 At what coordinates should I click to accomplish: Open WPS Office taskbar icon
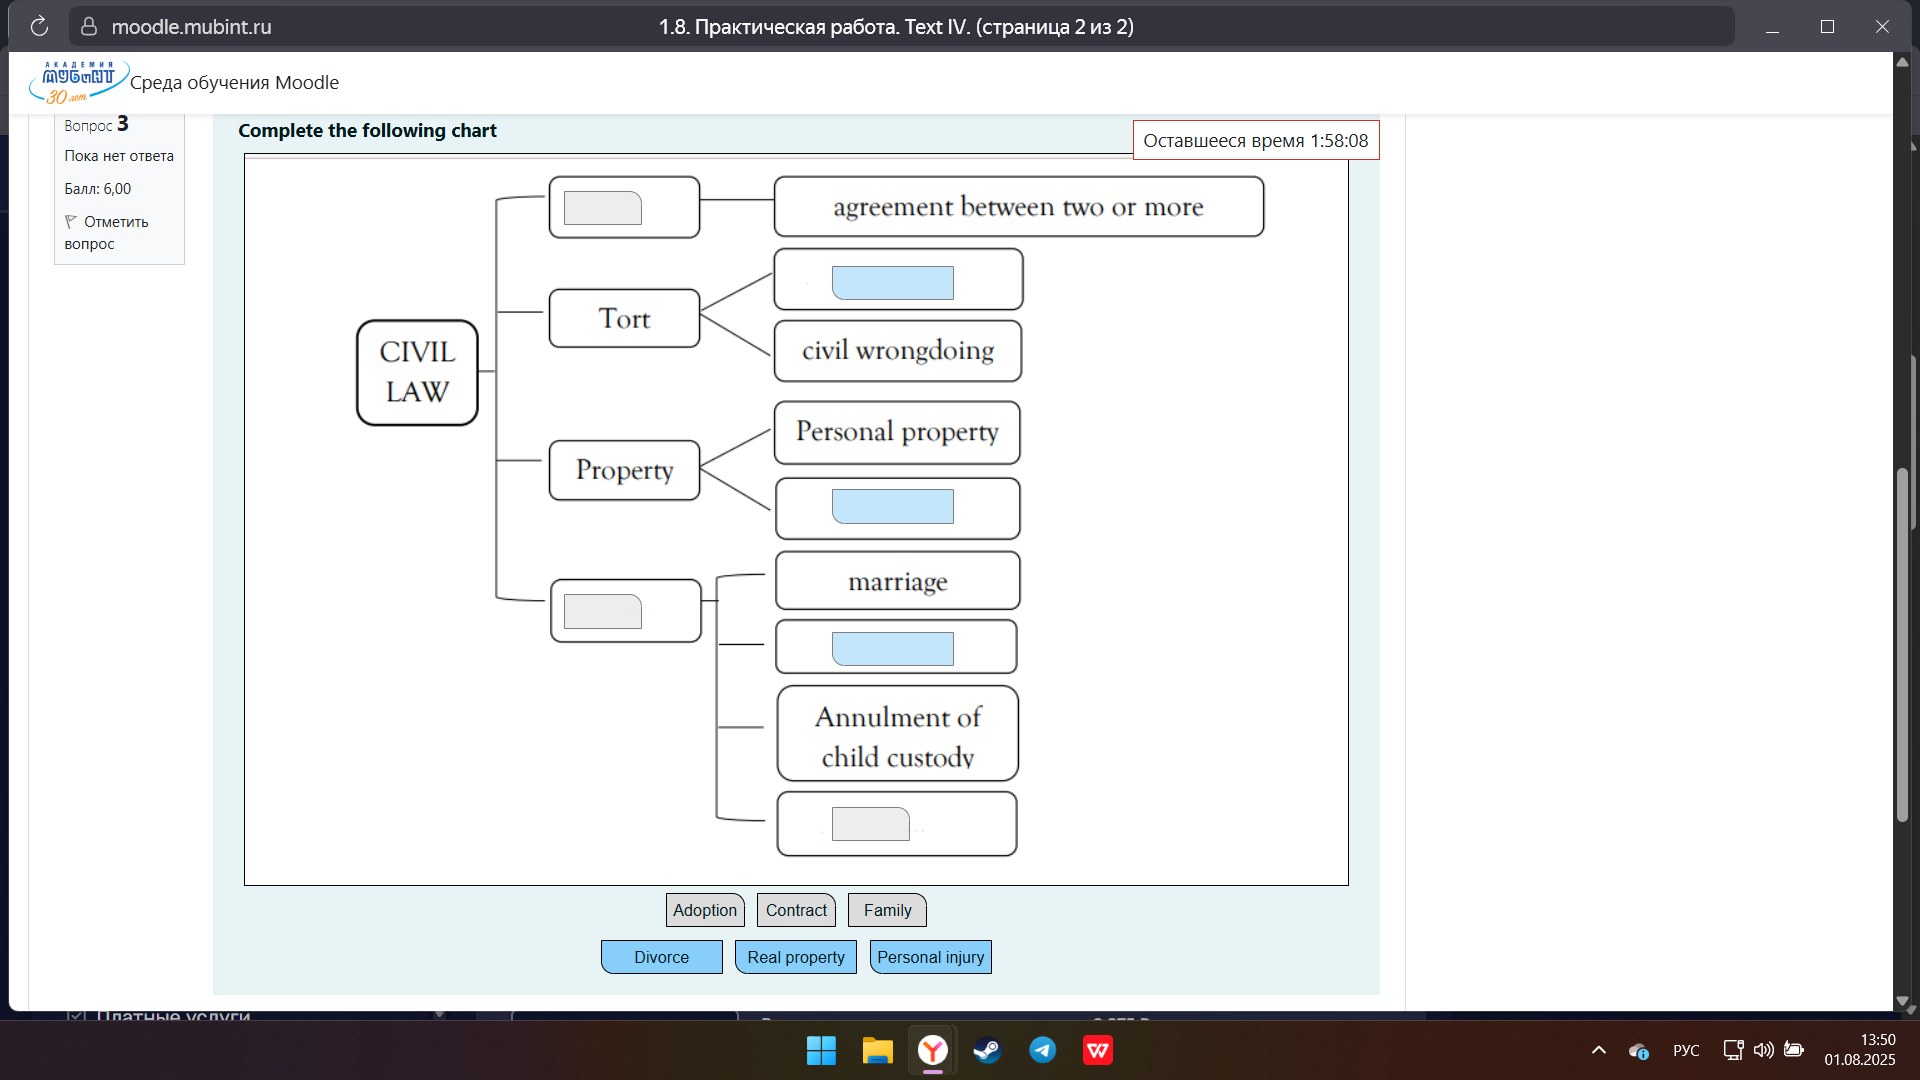click(1098, 1050)
